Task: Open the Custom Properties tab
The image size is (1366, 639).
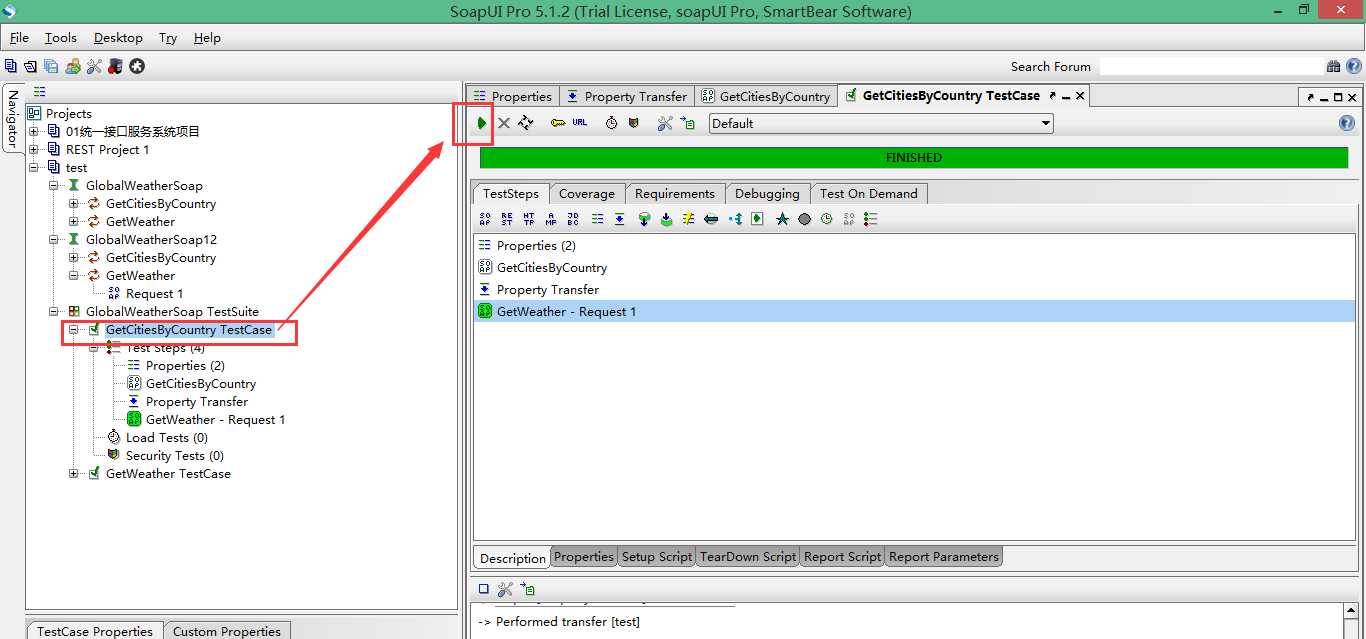Action: (227, 631)
